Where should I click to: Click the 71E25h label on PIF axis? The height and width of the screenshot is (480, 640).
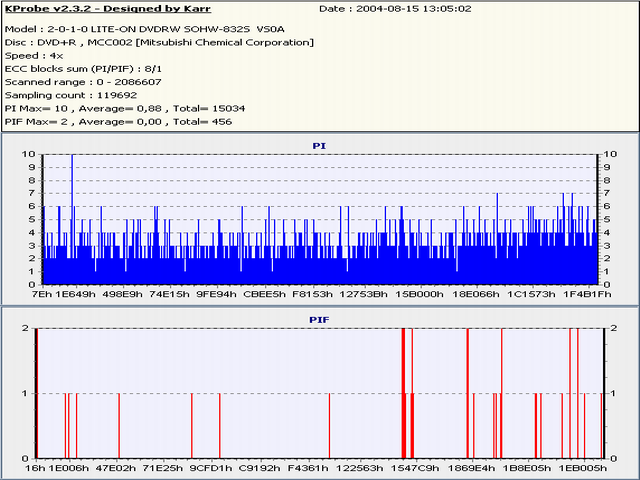163,468
